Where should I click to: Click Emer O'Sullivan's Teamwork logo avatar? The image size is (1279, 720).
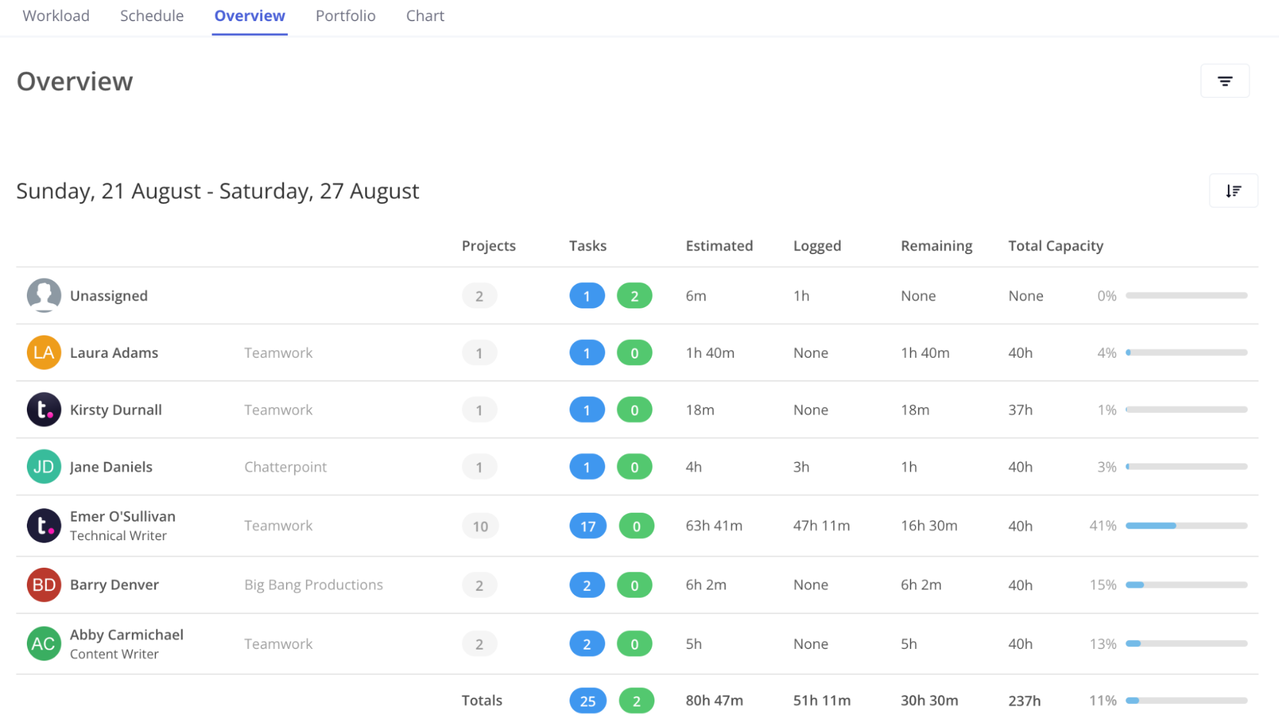coord(44,525)
